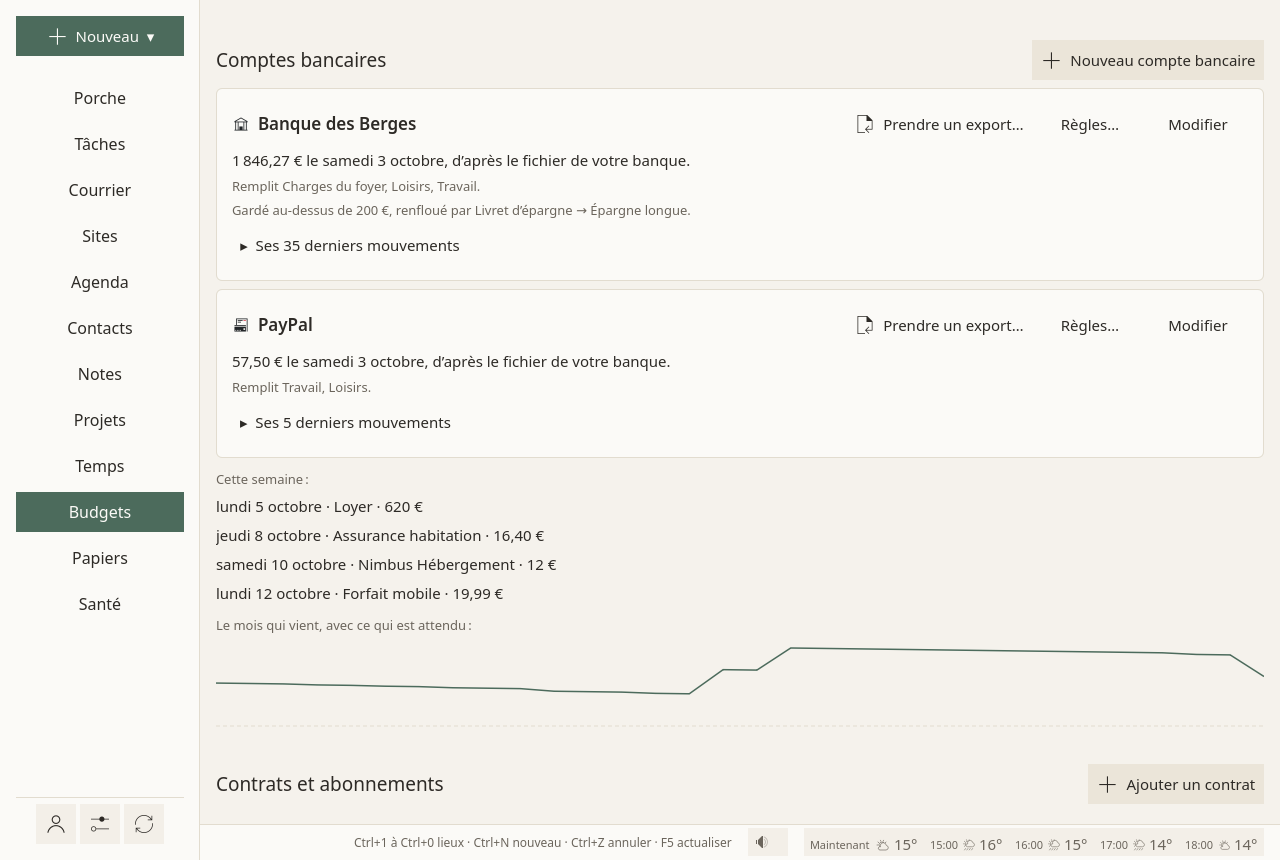Select Budgets in the sidebar

coord(100,512)
